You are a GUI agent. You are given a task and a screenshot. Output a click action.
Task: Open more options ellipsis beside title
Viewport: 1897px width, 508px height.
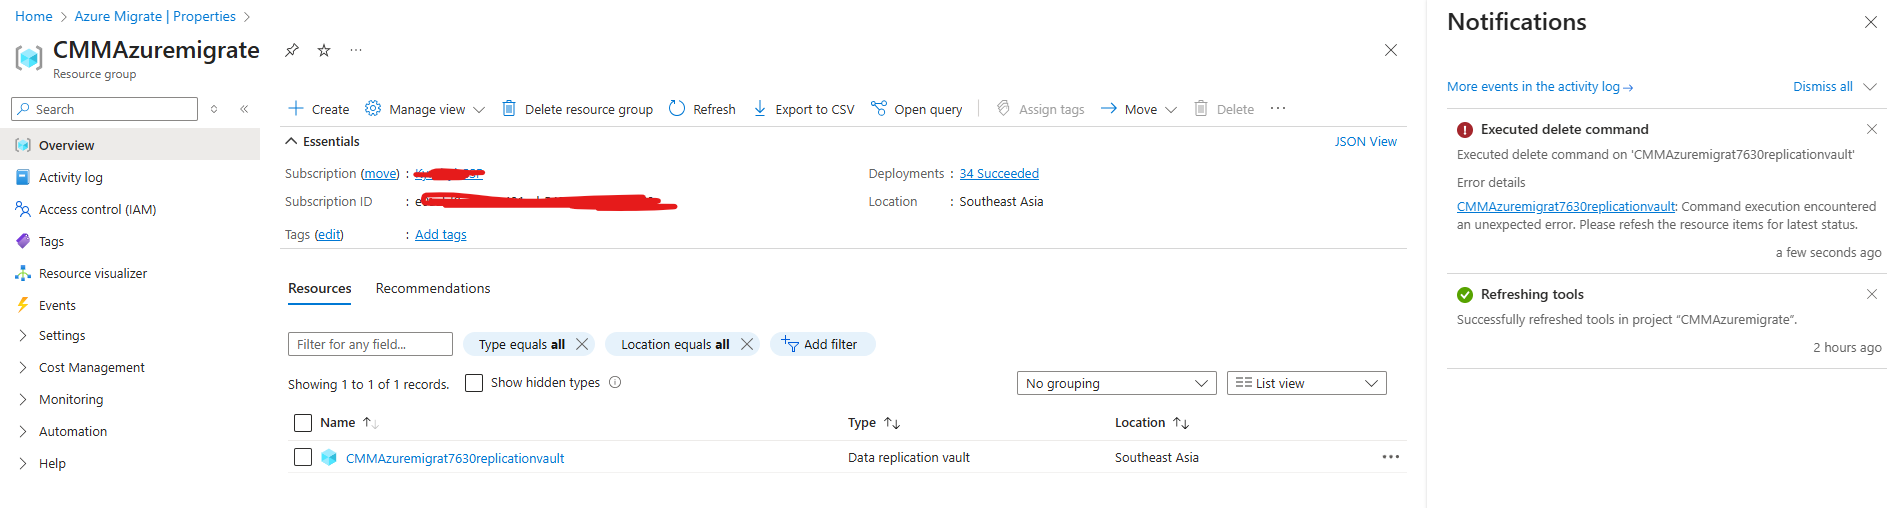[356, 50]
